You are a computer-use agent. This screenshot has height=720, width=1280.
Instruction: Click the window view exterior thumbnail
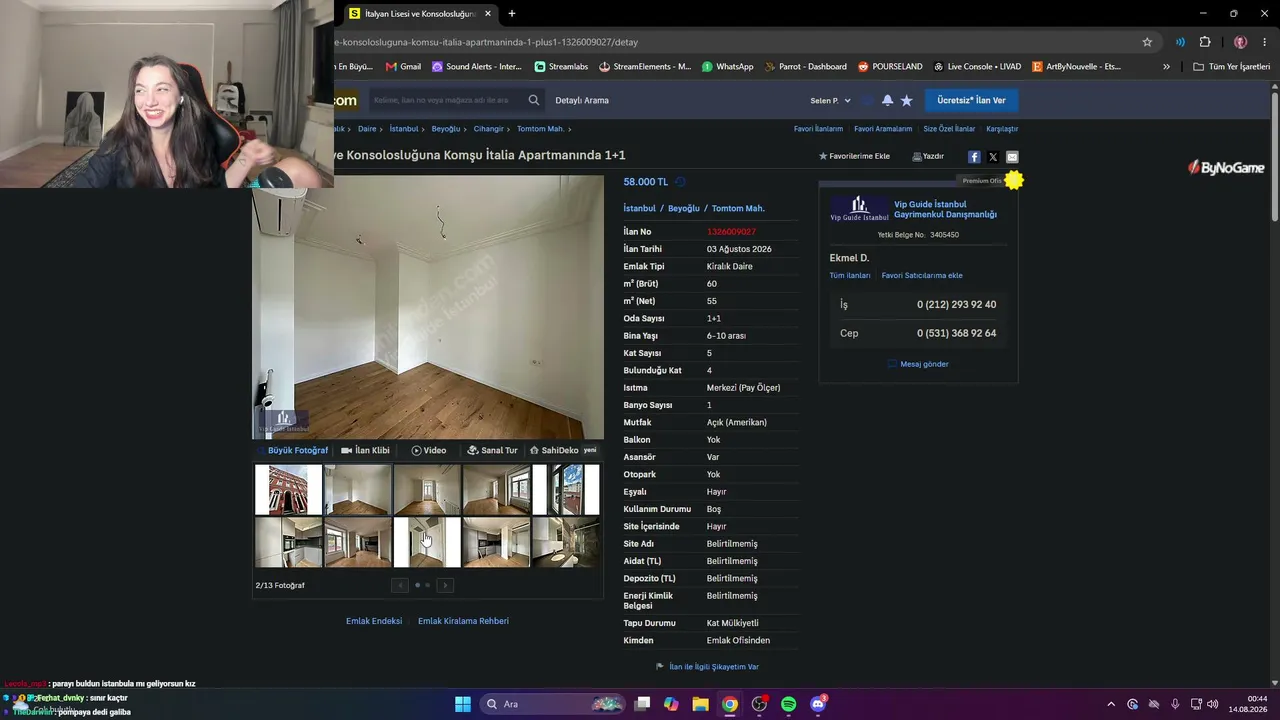coord(566,489)
